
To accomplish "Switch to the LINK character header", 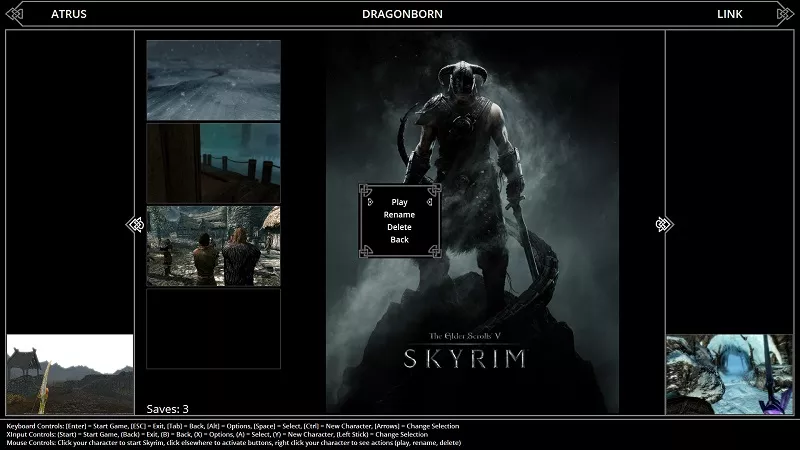I will (x=730, y=14).
